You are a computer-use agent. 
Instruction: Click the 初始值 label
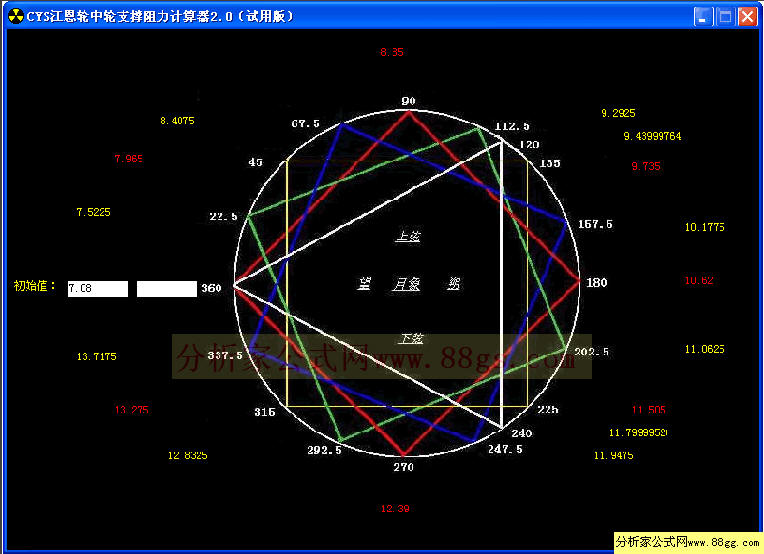[x=35, y=286]
